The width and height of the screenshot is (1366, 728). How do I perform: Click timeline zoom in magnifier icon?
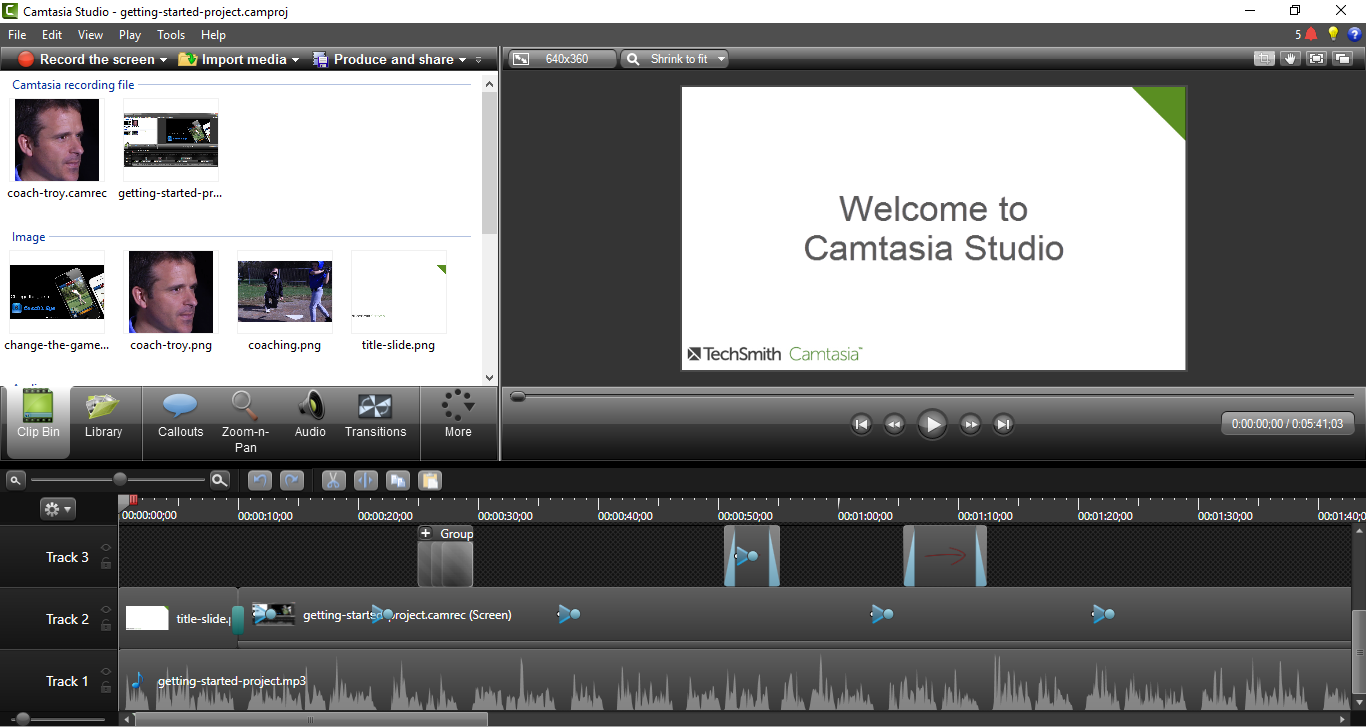(220, 480)
